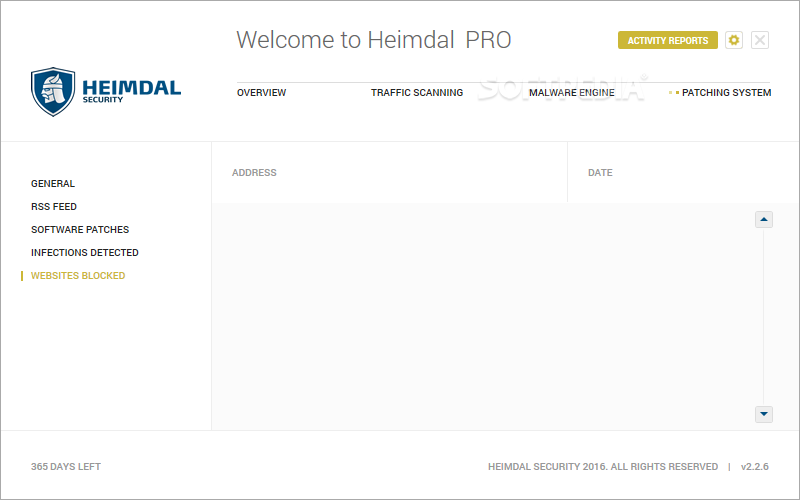Select Websites Blocked in sidebar

(x=78, y=276)
